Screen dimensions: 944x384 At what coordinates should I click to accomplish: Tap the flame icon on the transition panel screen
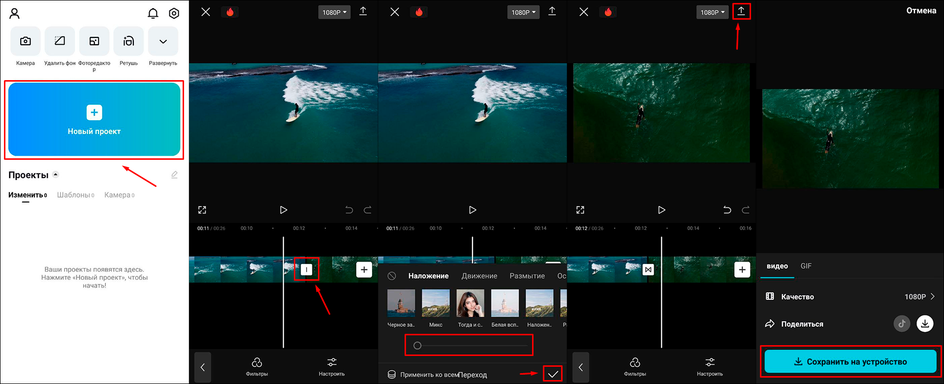[419, 12]
